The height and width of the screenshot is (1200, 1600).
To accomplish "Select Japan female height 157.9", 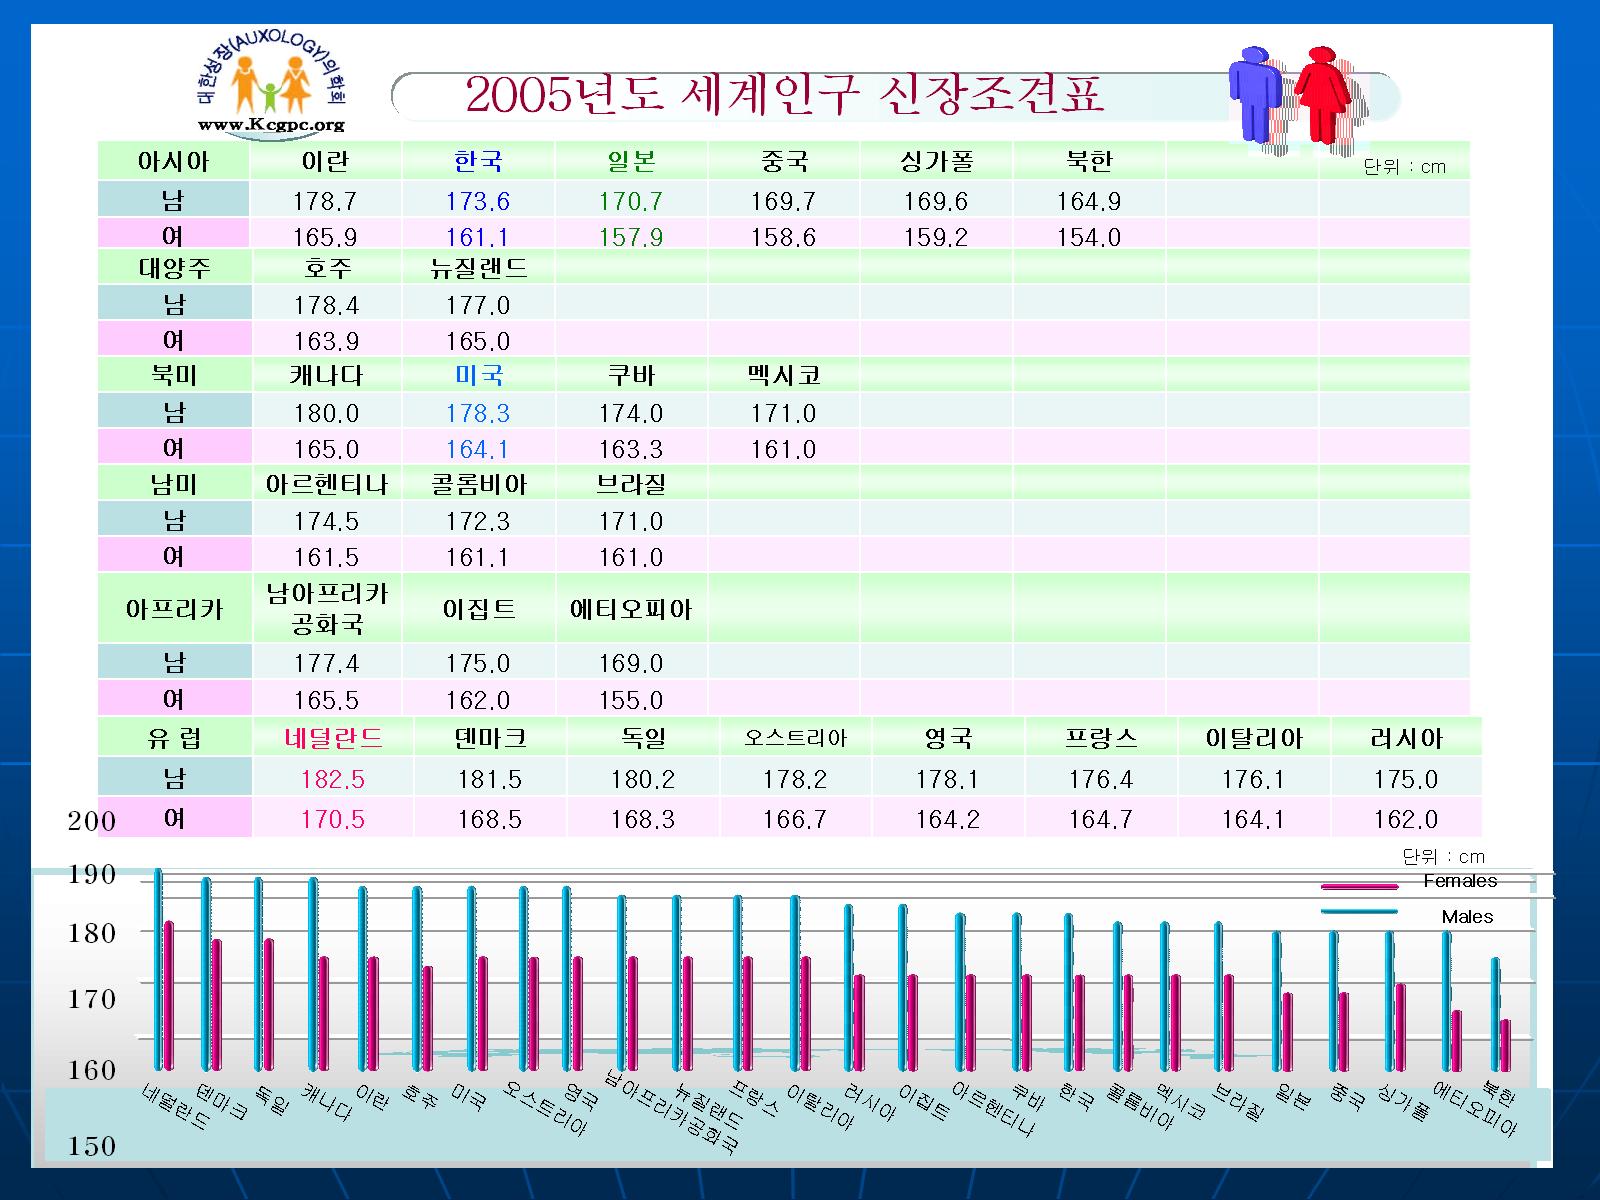I will (x=631, y=237).
